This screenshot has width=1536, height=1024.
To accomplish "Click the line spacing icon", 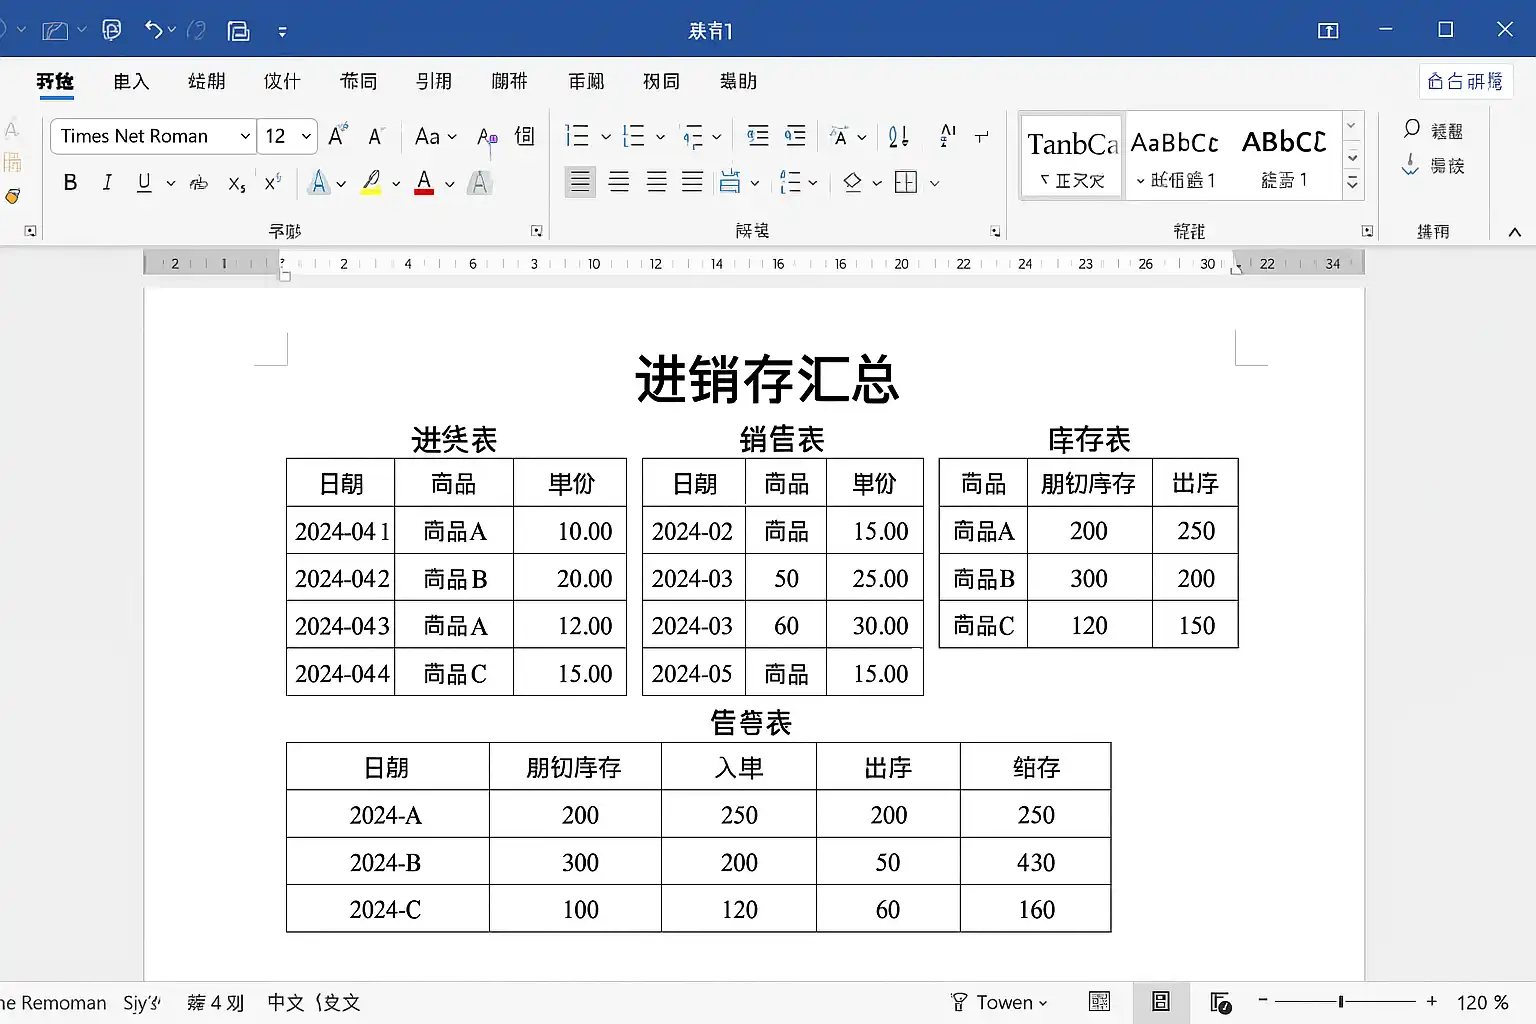I will pos(791,182).
